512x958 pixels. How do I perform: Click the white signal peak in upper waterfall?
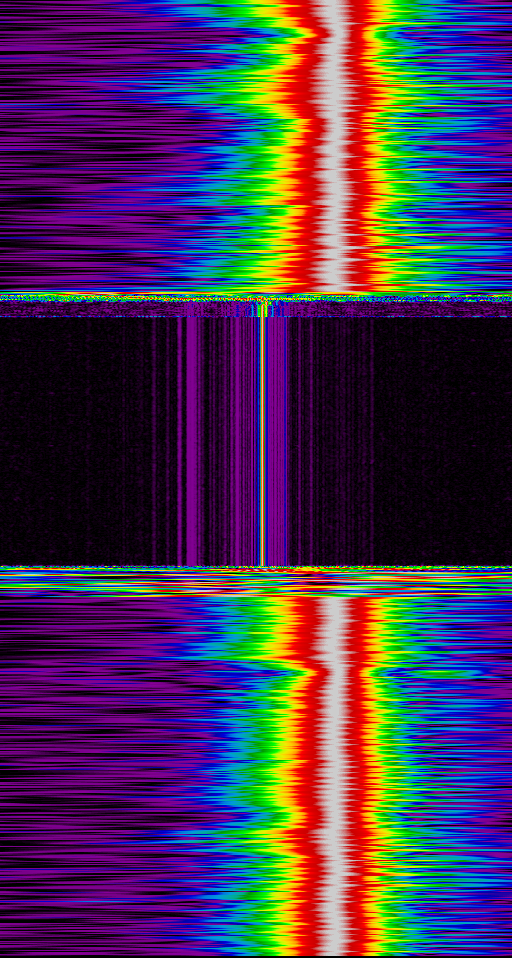[335, 147]
